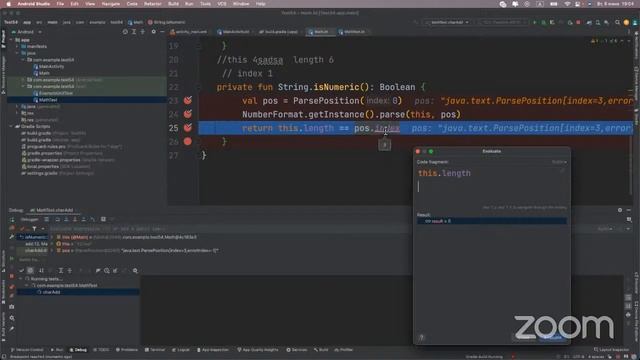This screenshot has height=360, width=640.
Task: Click the code fragment input in Evaluate
Action: 491,185
